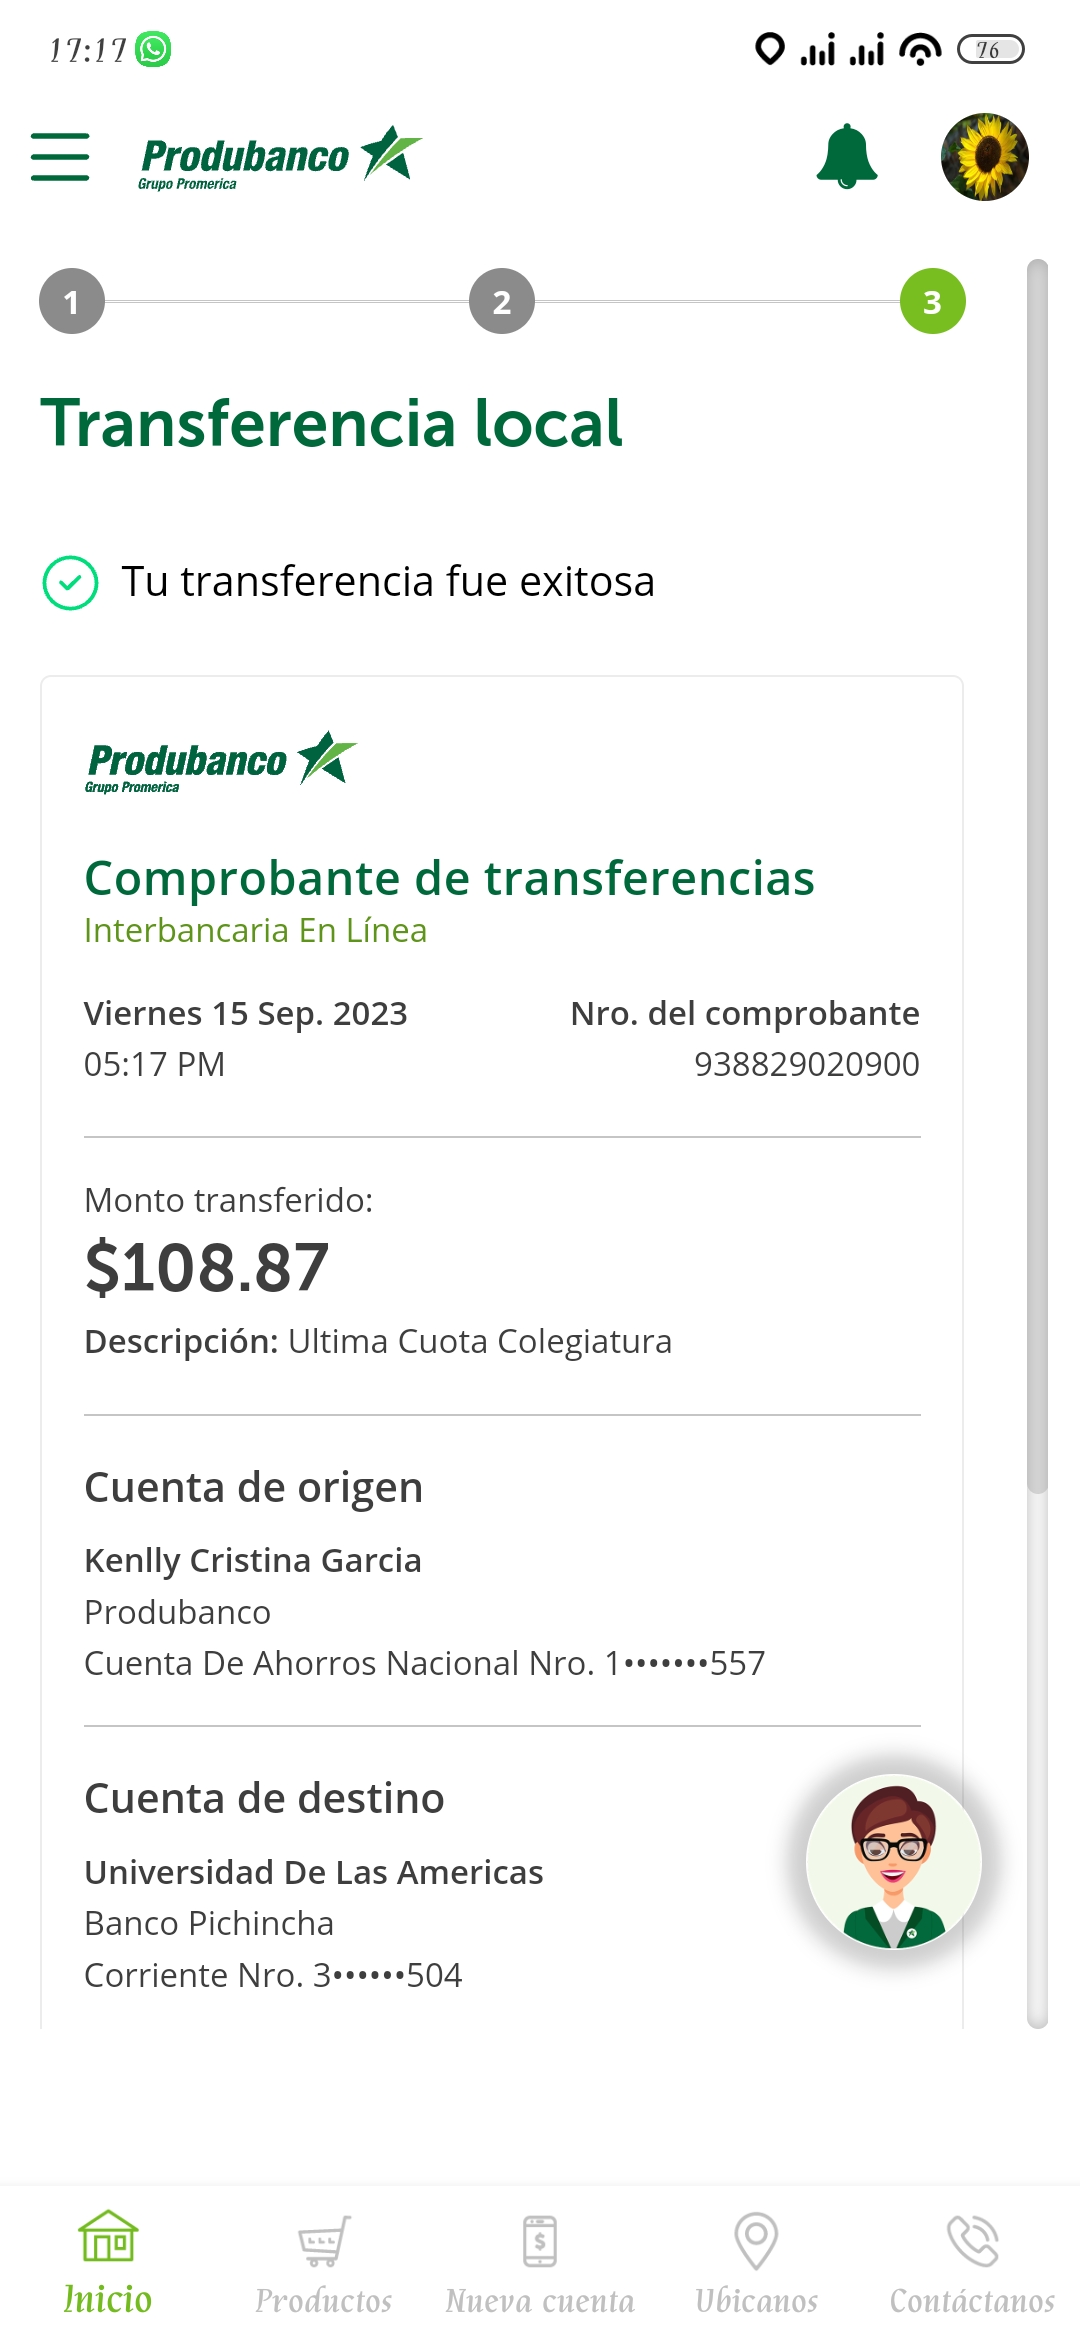
Task: Tap the transferred amount $108.87
Action: click(207, 1267)
